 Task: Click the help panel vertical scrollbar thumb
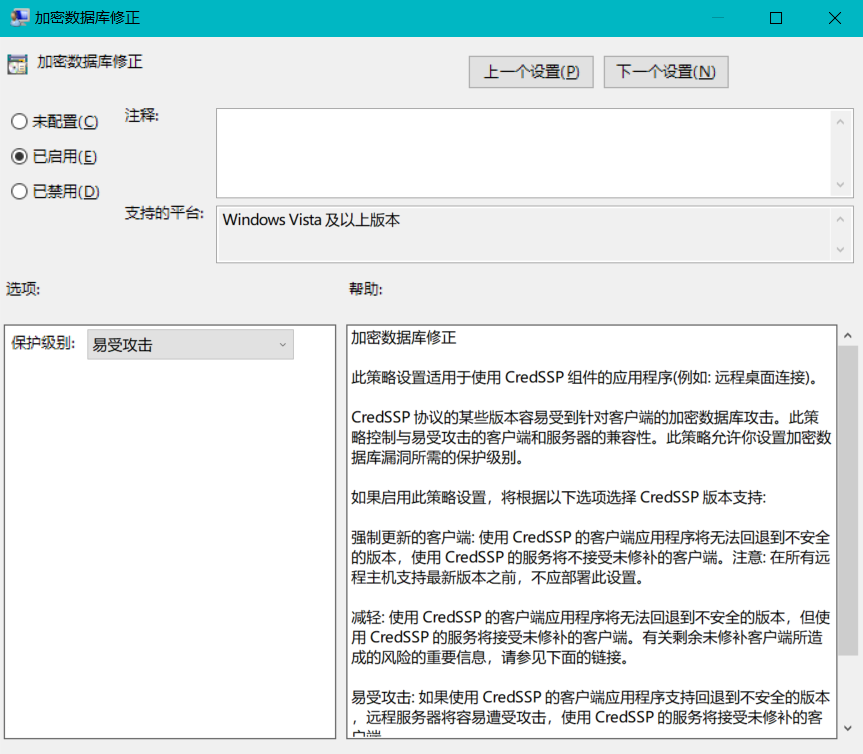848,501
